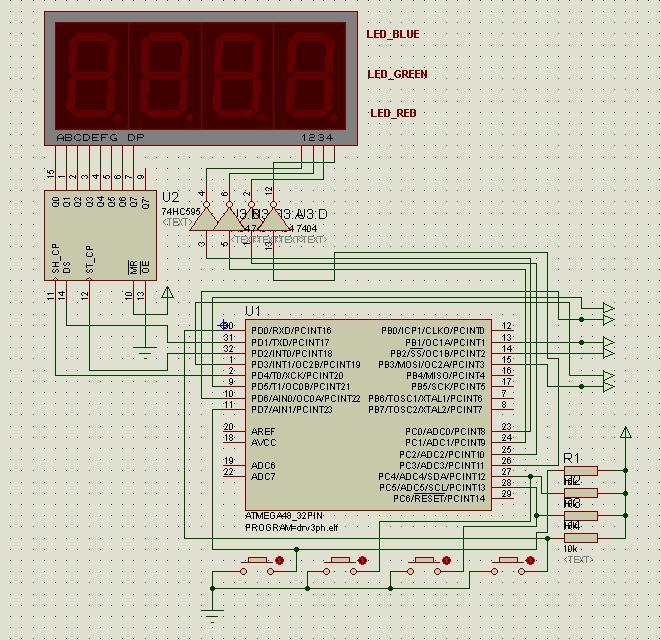The image size is (661, 640).
Task: Click the 10k resistor value text
Action: [x=570, y=549]
